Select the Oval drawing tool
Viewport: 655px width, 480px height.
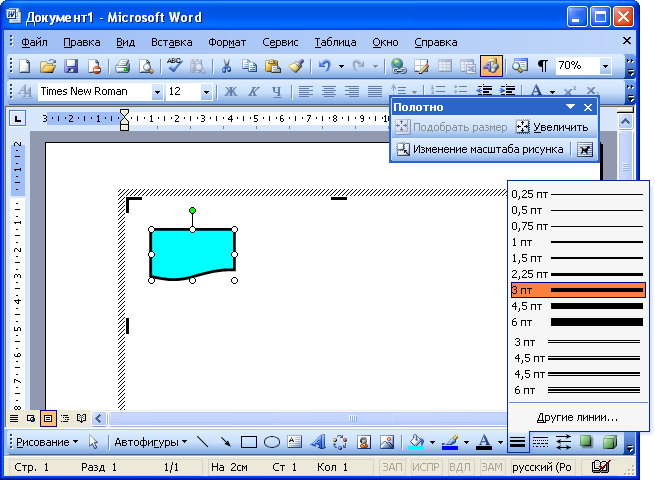pyautogui.click(x=272, y=442)
